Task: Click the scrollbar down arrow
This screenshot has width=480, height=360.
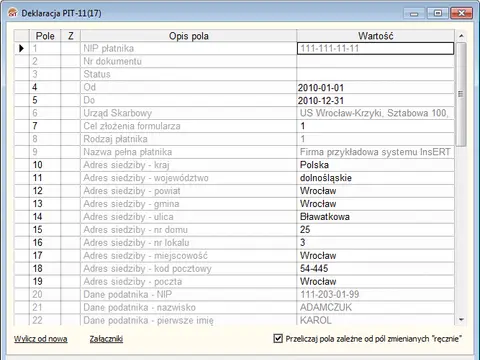Action: coord(461,320)
